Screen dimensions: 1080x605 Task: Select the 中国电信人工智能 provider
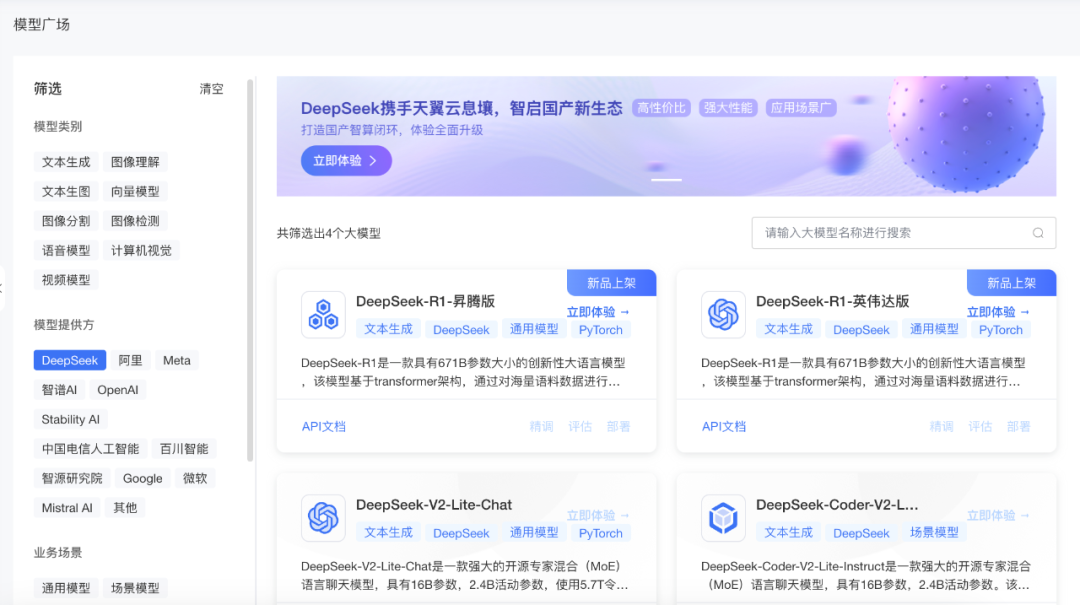coord(90,449)
